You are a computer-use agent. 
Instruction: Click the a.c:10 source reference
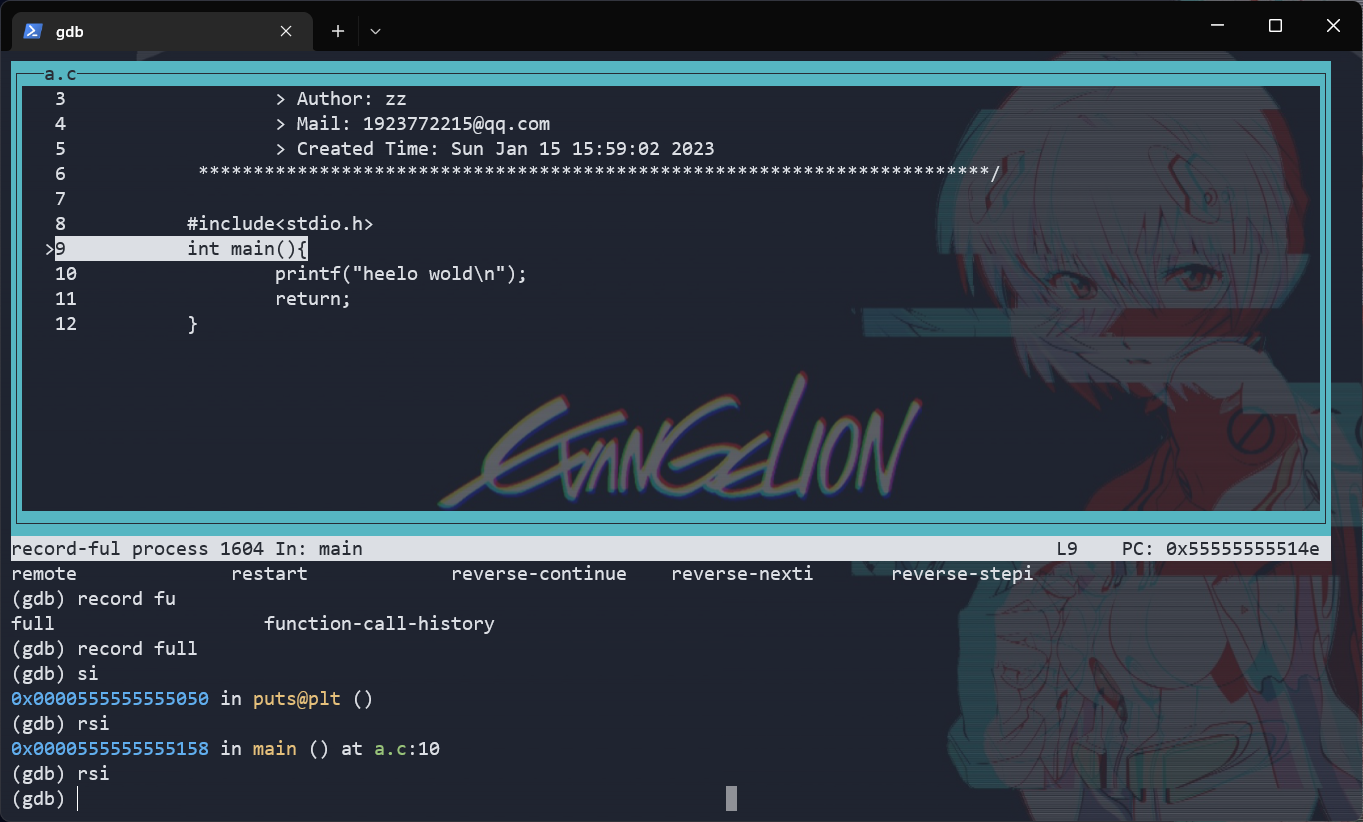(x=404, y=748)
